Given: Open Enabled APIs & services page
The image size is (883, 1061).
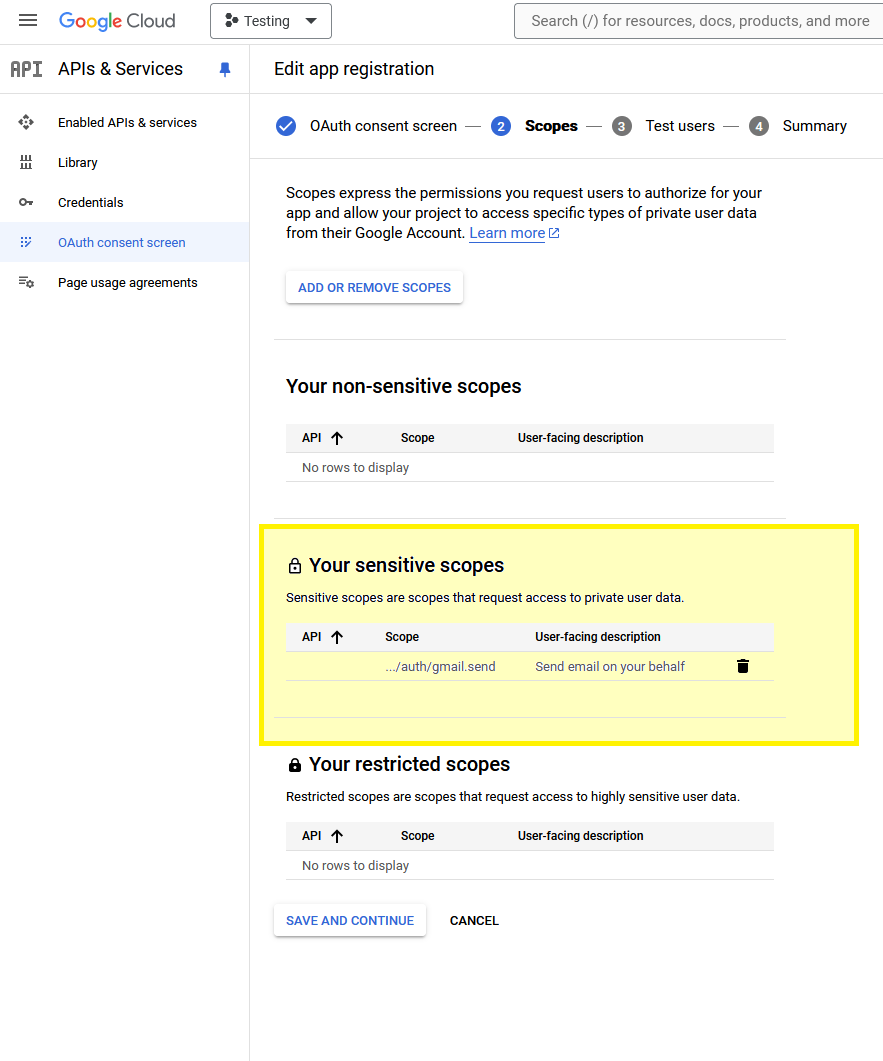Looking at the screenshot, I should tap(127, 122).
